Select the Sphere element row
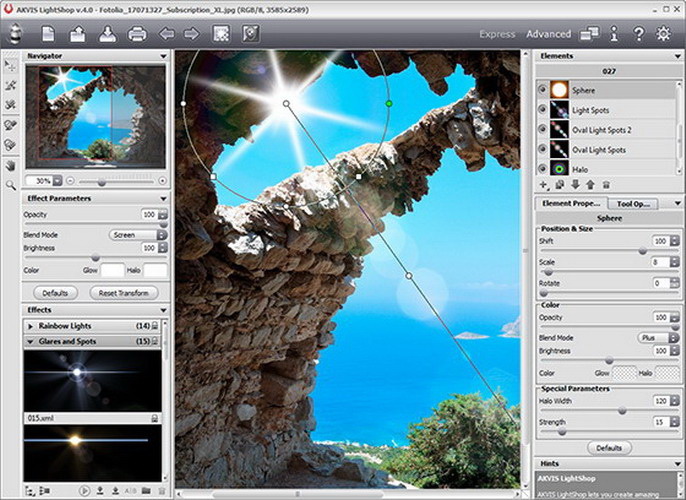This screenshot has height=500, width=686. pyautogui.click(x=606, y=90)
